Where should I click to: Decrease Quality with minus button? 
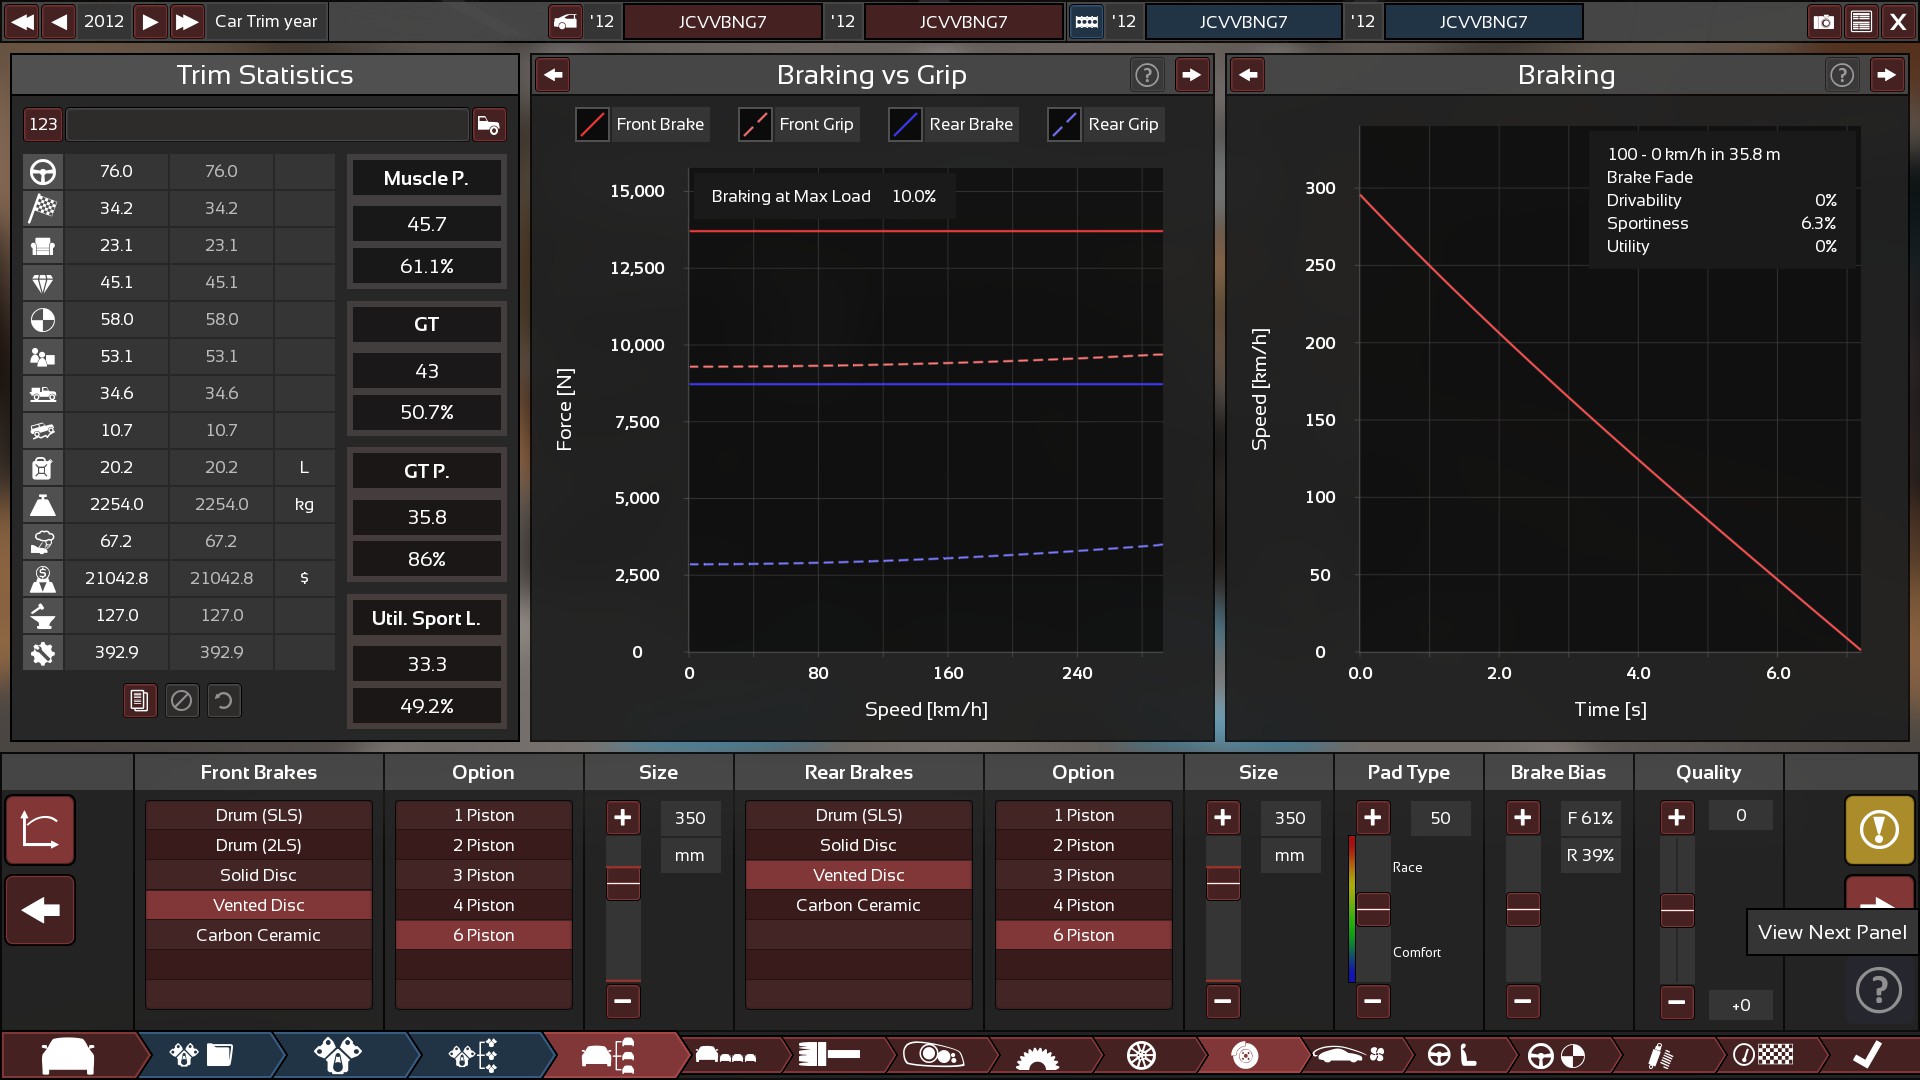[x=1677, y=1001]
